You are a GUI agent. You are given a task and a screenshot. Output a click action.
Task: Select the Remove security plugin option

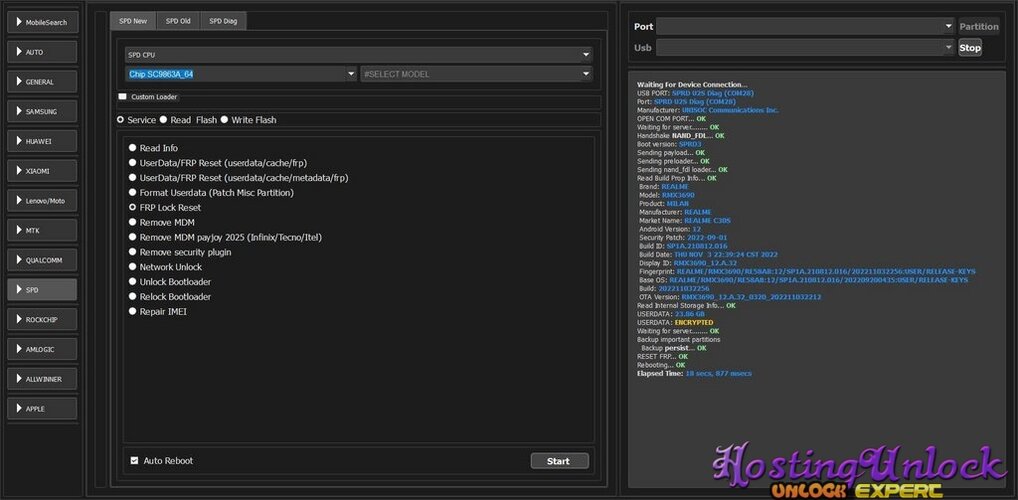(x=180, y=252)
